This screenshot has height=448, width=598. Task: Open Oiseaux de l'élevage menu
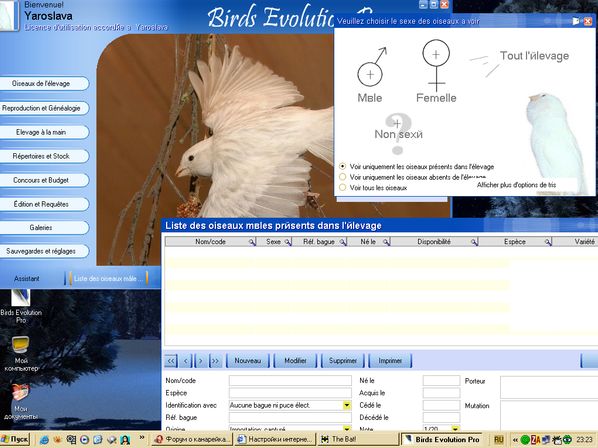[45, 83]
